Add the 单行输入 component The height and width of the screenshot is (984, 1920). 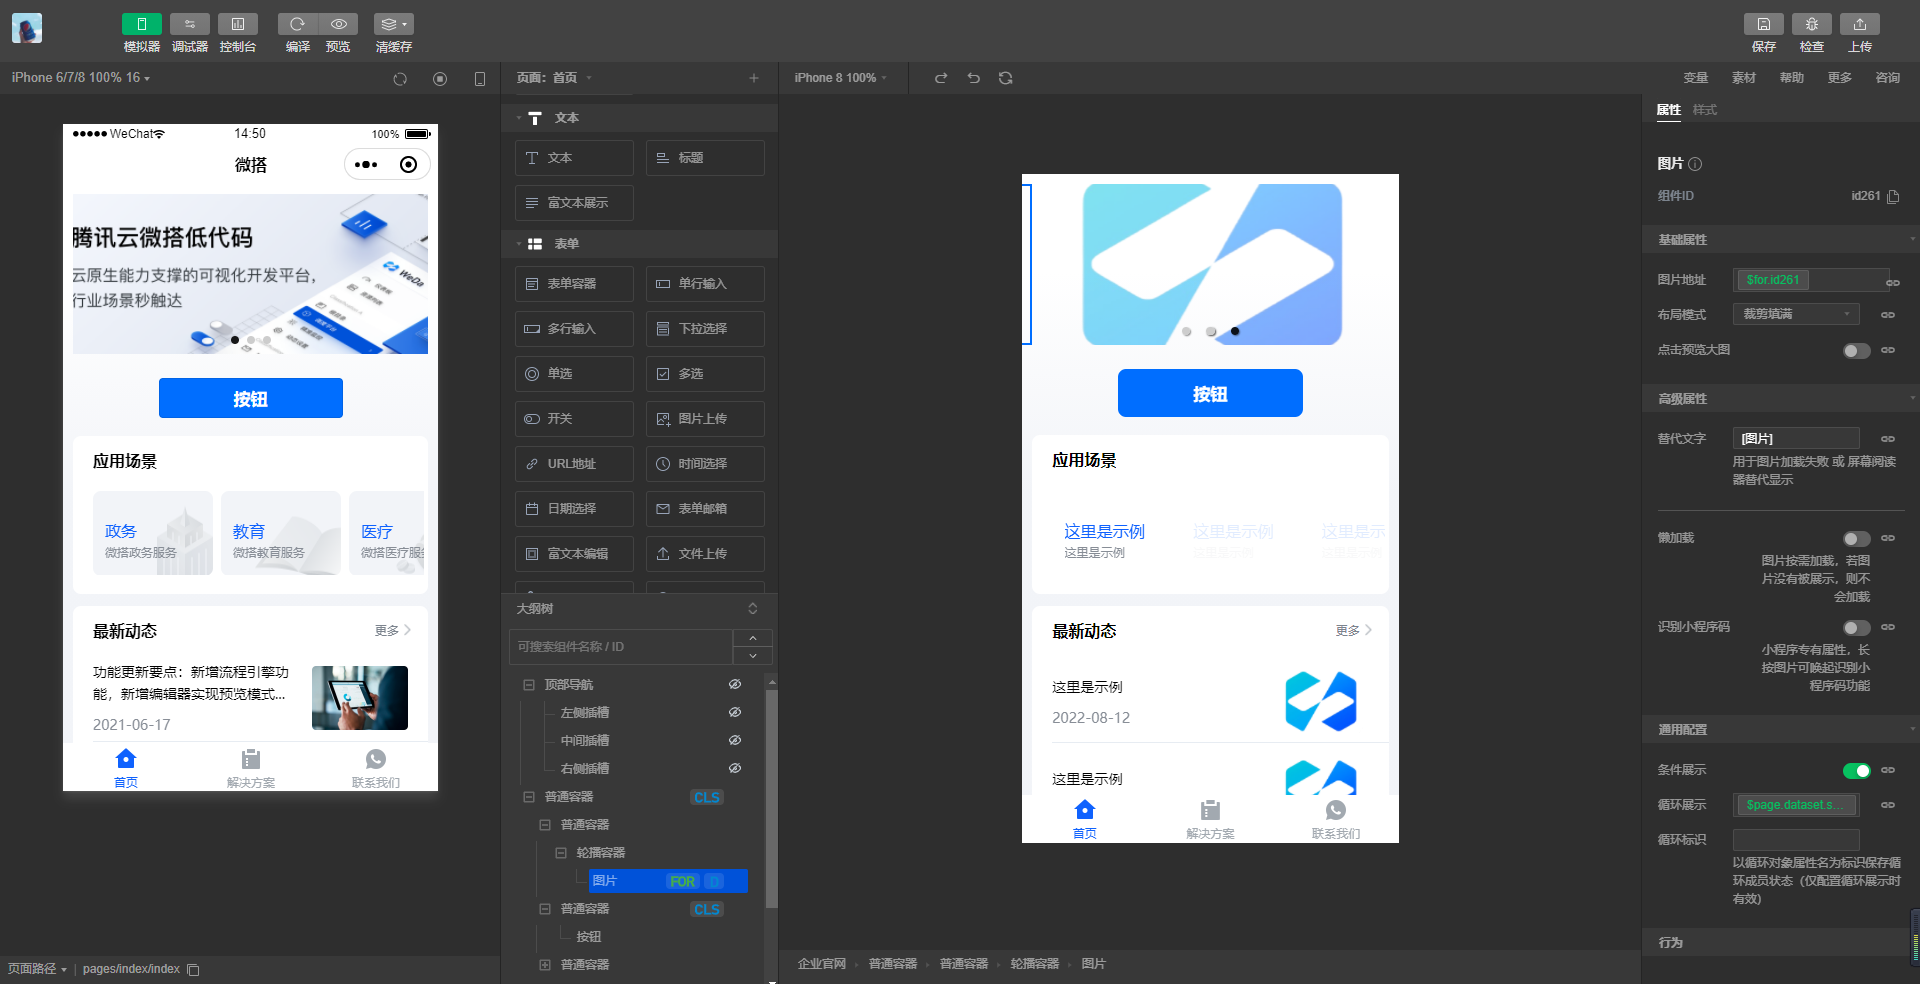pos(705,284)
